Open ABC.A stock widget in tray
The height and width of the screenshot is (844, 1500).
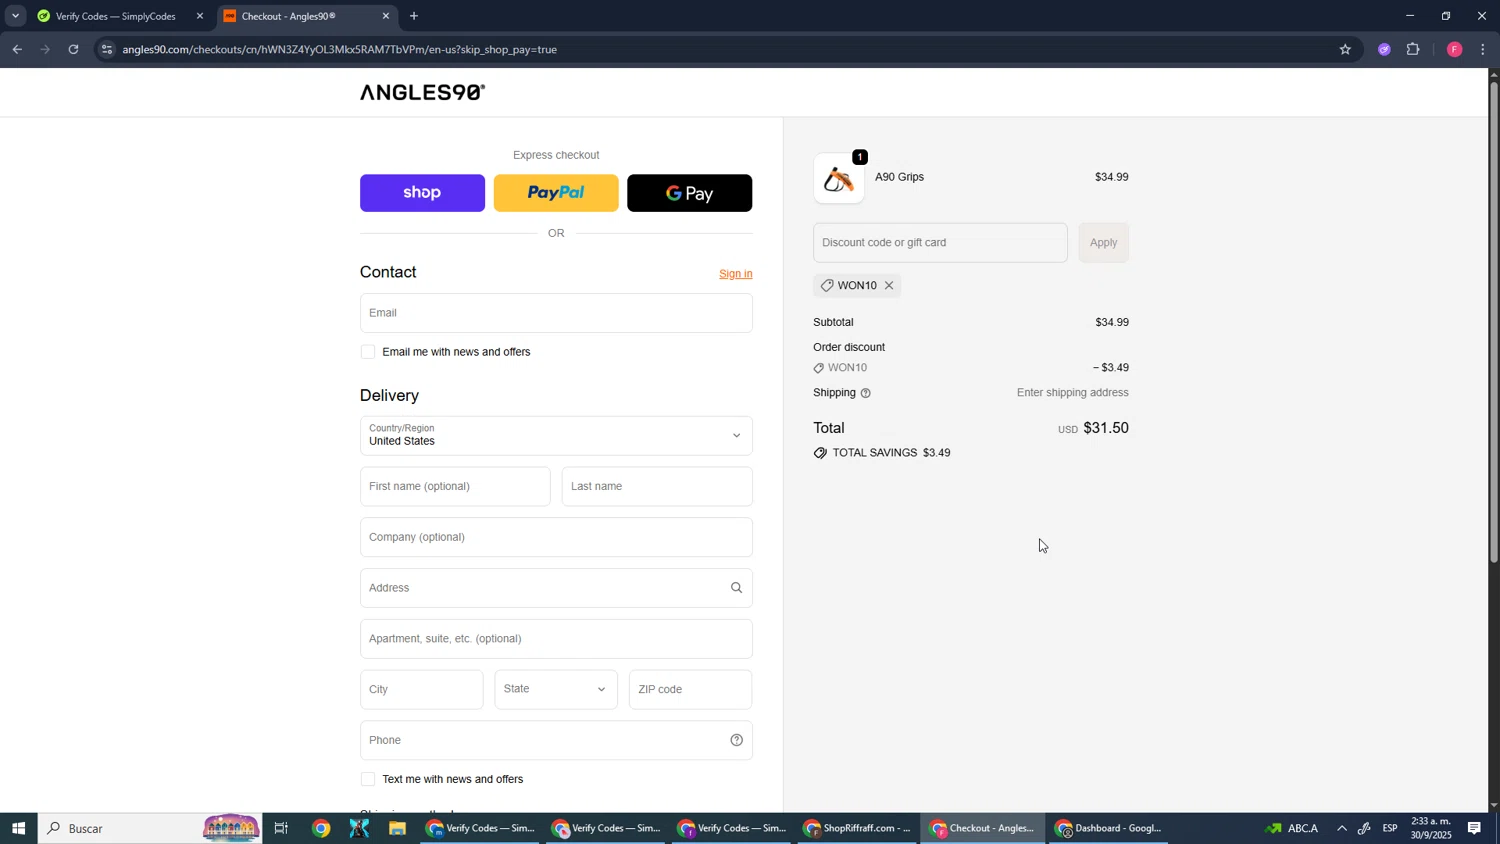(x=1293, y=828)
